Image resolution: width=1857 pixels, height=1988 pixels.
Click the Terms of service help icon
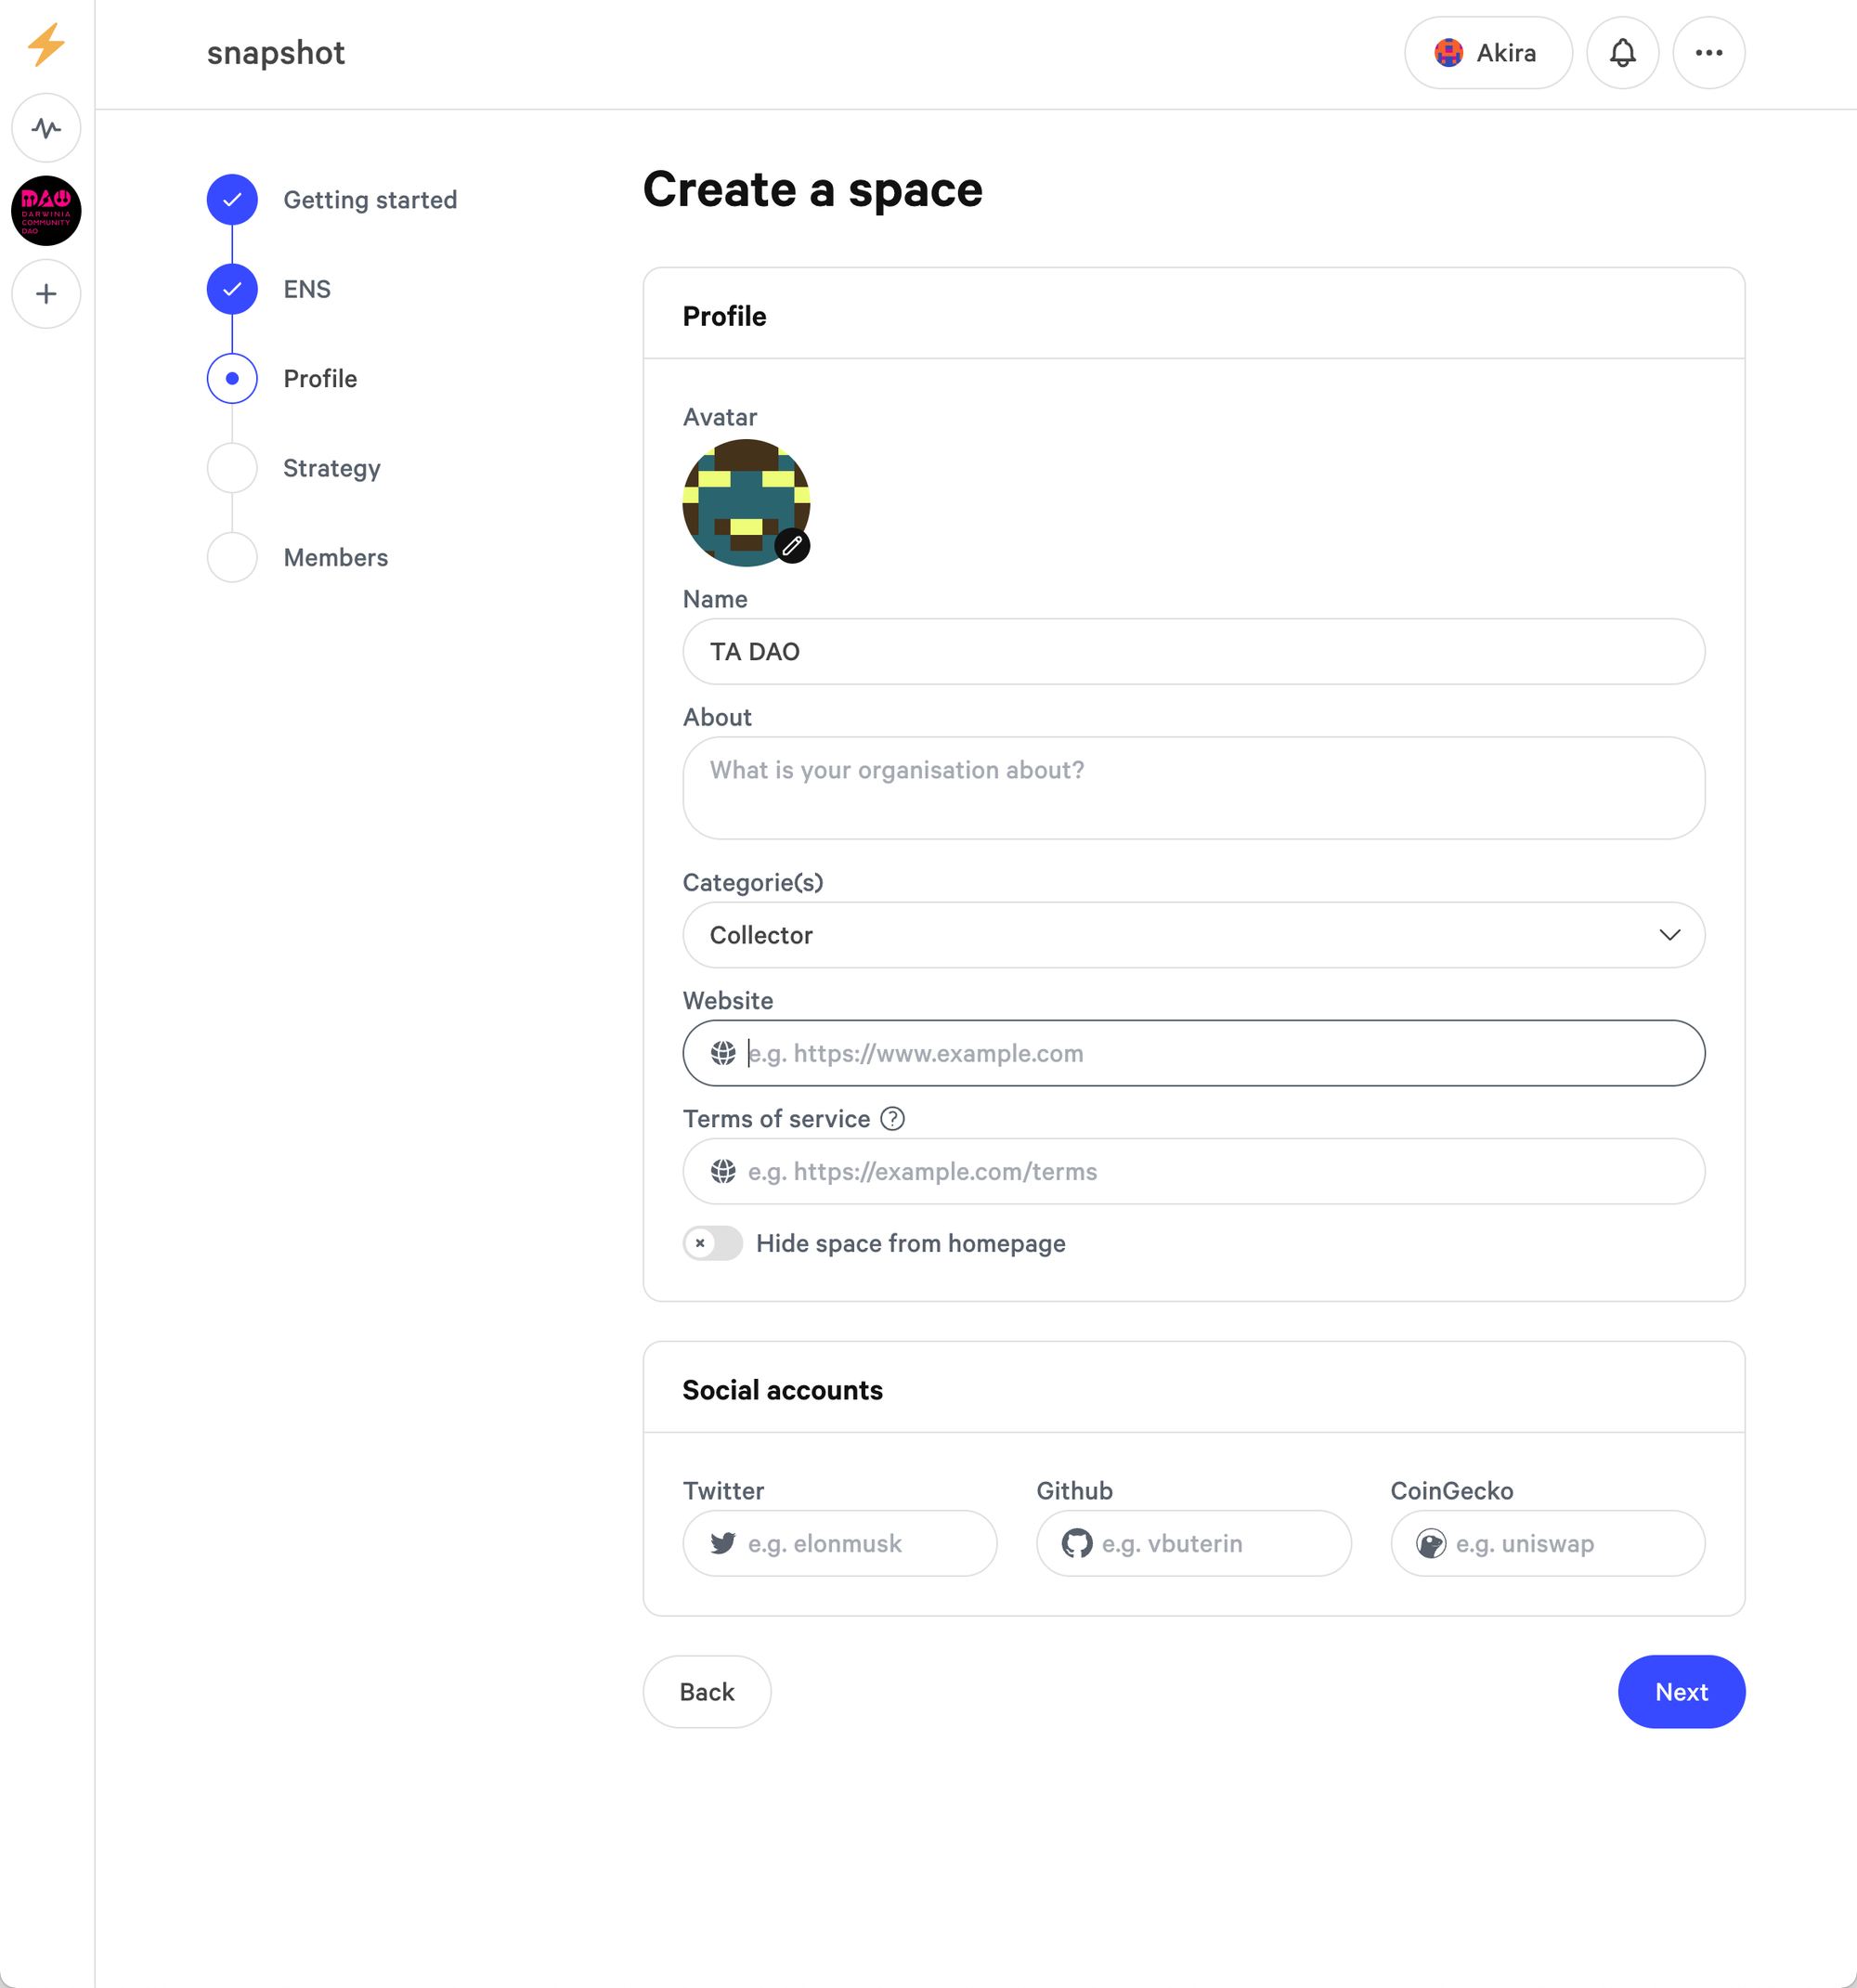pos(892,1119)
